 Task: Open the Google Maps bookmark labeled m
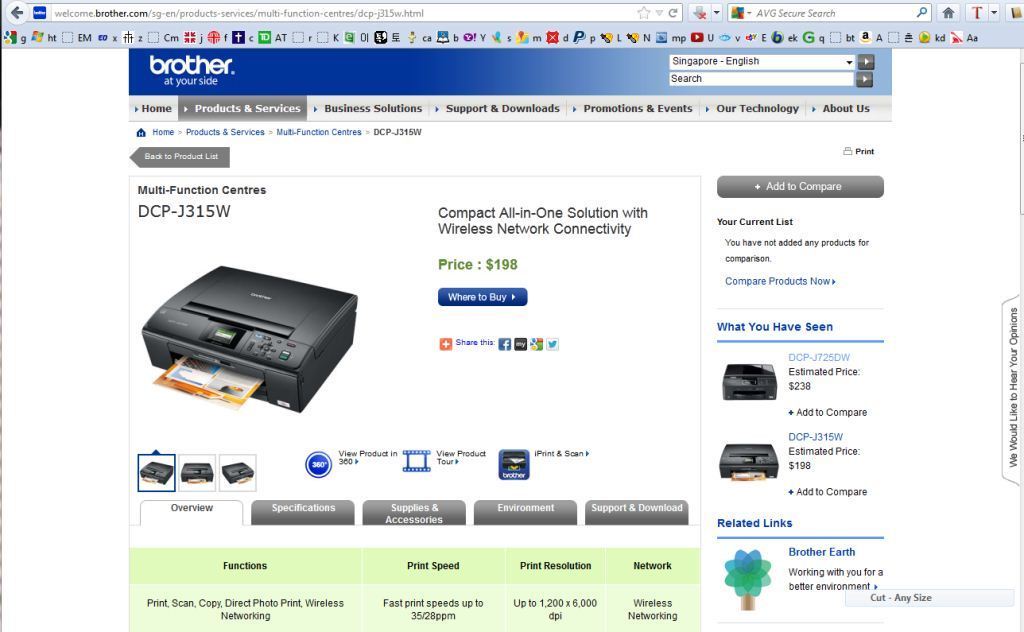click(528, 38)
